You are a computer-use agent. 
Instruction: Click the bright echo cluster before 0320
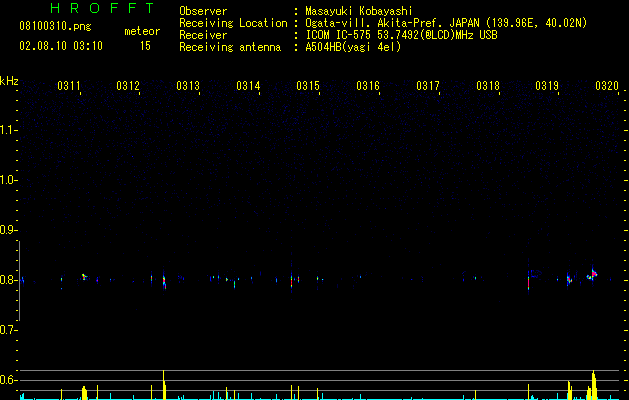click(592, 275)
